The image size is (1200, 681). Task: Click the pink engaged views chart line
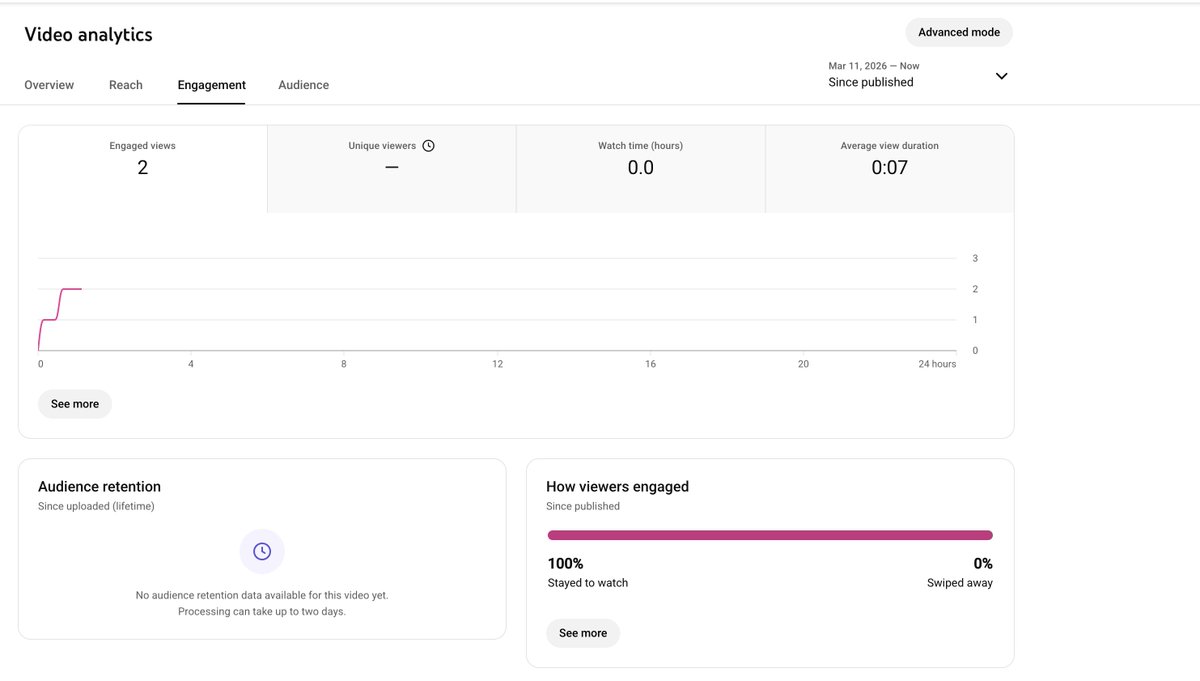pos(59,319)
